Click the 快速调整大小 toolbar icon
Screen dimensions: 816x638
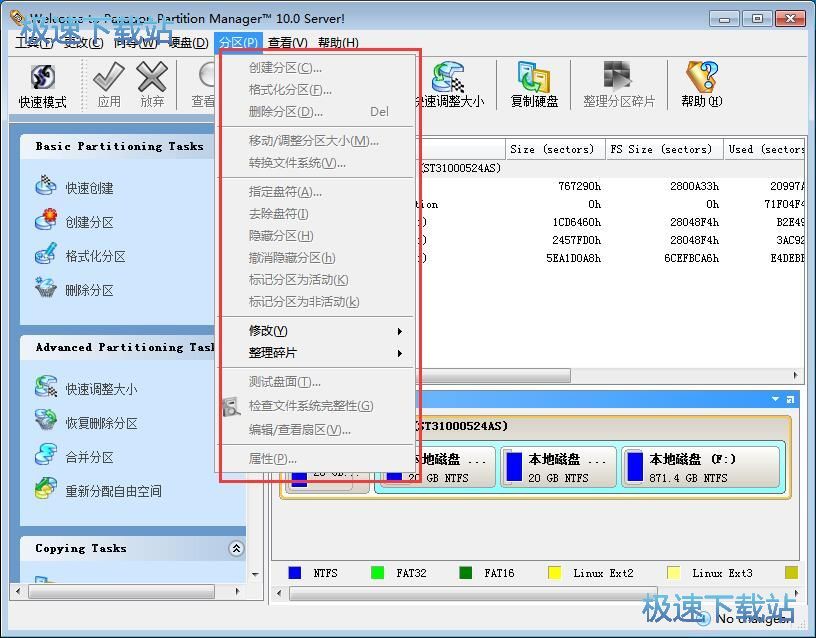pyautogui.click(x=448, y=77)
